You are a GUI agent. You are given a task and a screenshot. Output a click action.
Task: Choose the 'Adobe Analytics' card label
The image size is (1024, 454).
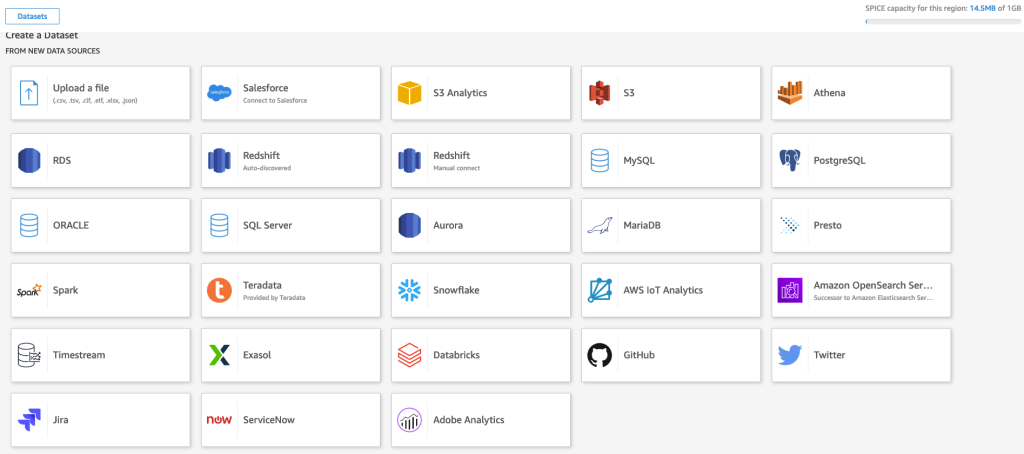(x=469, y=420)
